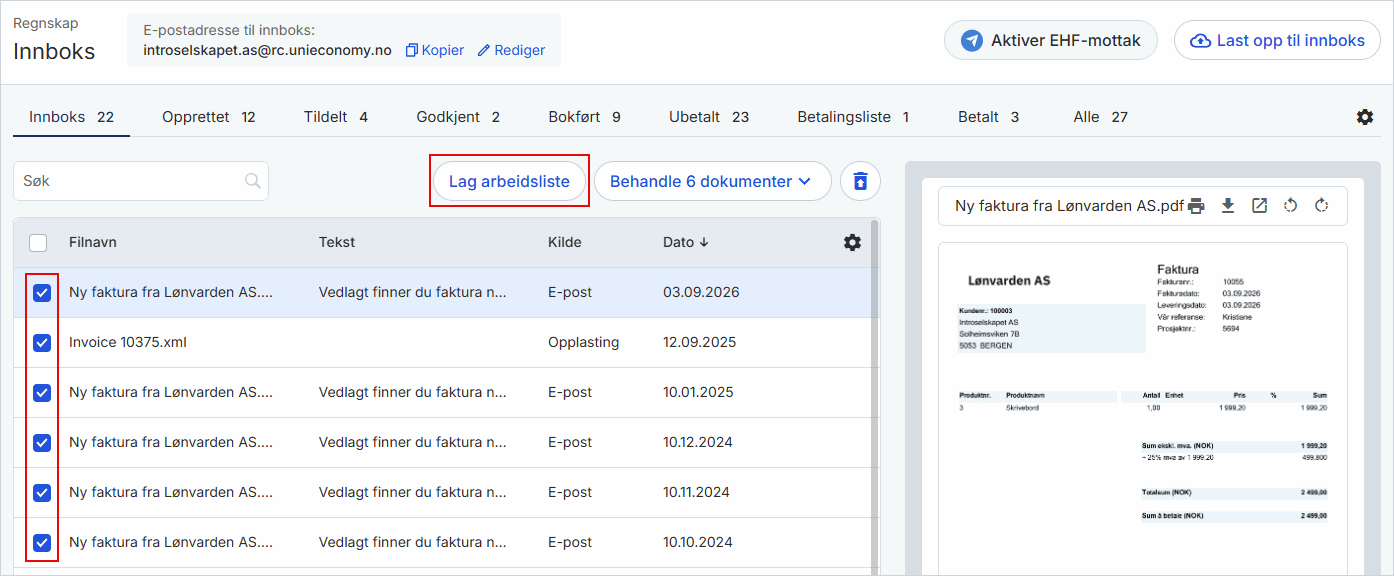Open table column settings gear icon
The image size is (1394, 576).
click(x=852, y=242)
